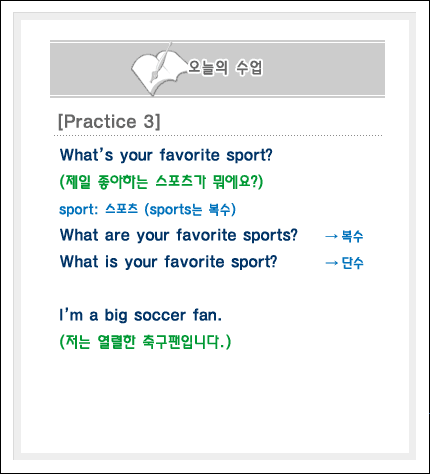Screen dimensions: 430x474
Task: Click the word "soccer" in the sentence
Action: point(160,316)
